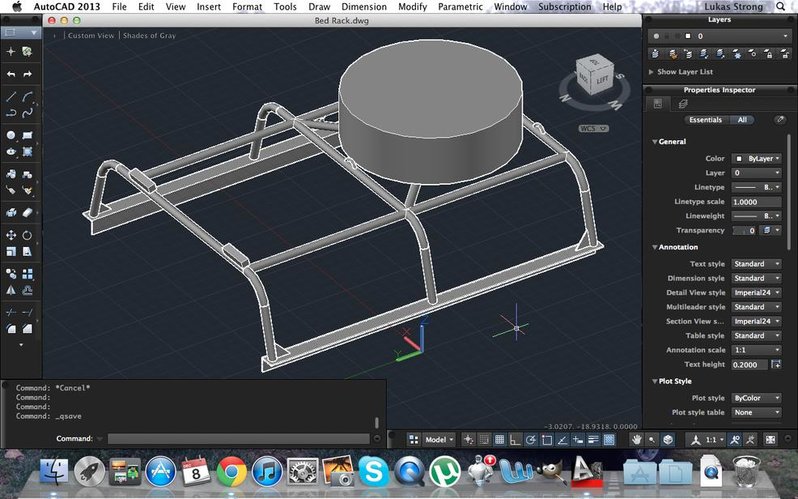Open the Annotation scale 1:1 dropdown in Properties

756,350
